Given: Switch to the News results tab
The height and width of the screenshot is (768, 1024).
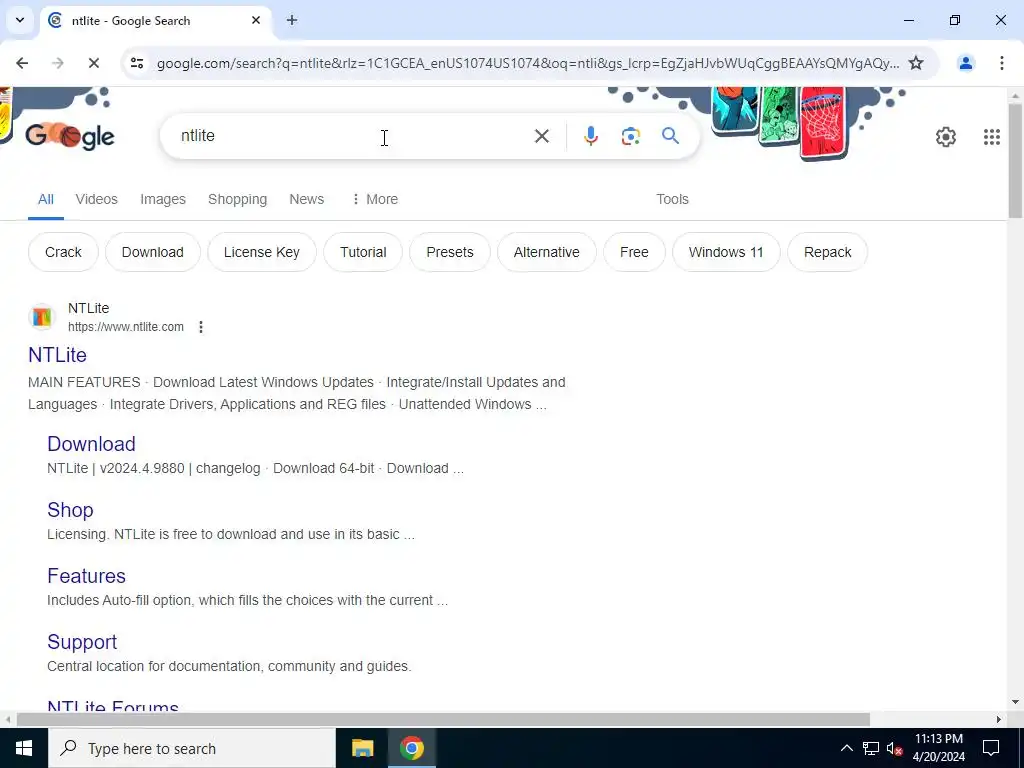Looking at the screenshot, I should click(306, 199).
